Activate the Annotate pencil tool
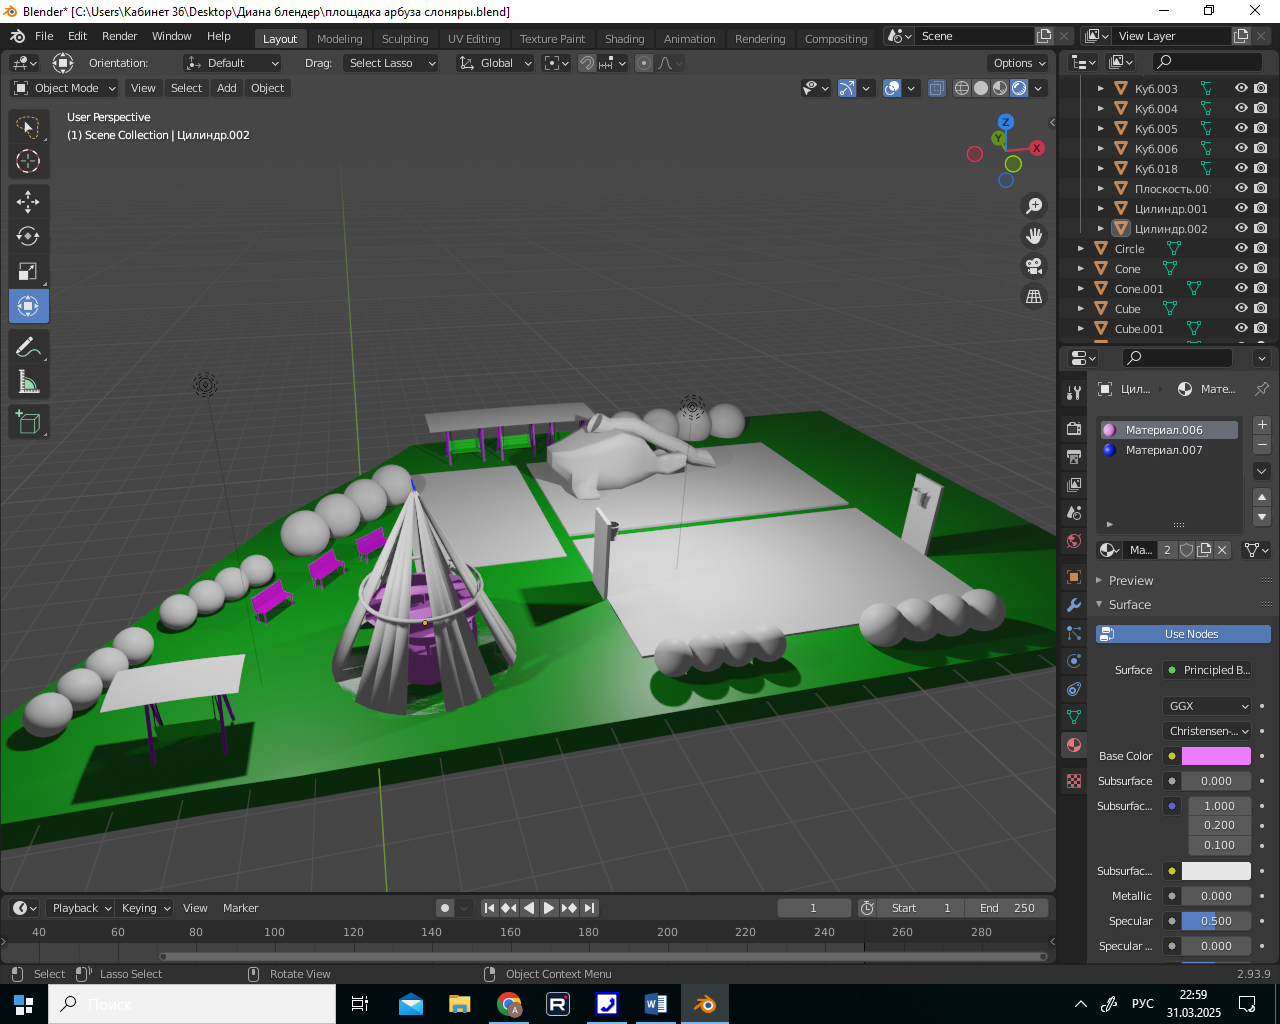Screen dimensions: 1280x1024 tap(28, 347)
